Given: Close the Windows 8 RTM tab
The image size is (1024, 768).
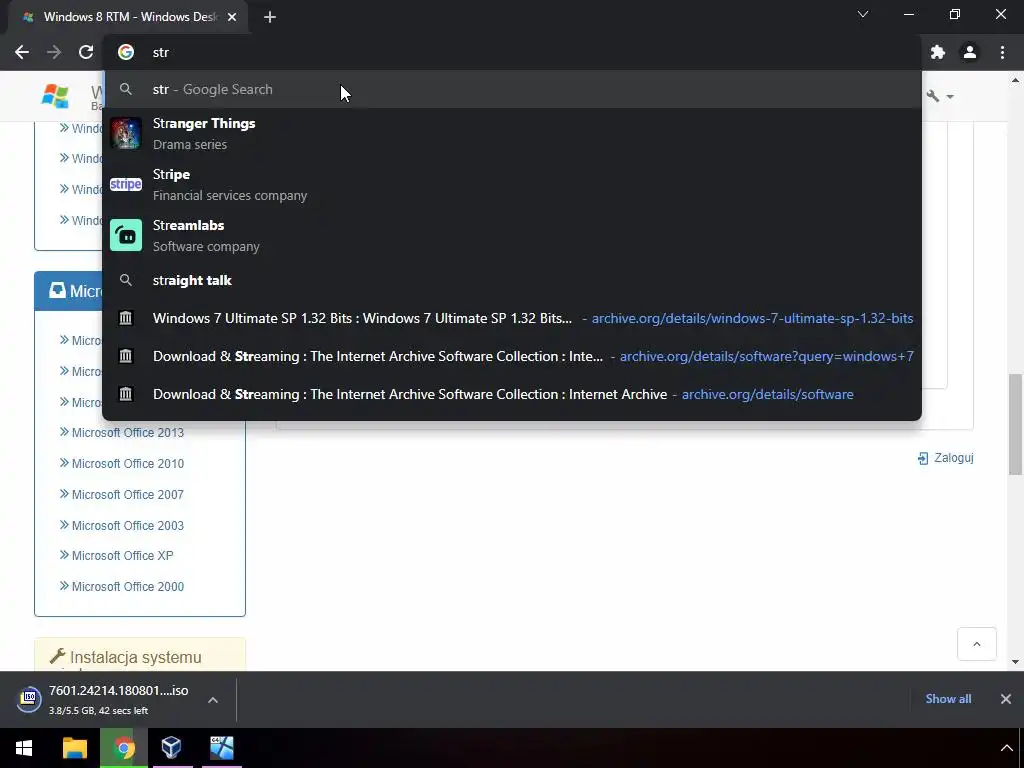Looking at the screenshot, I should tap(232, 17).
